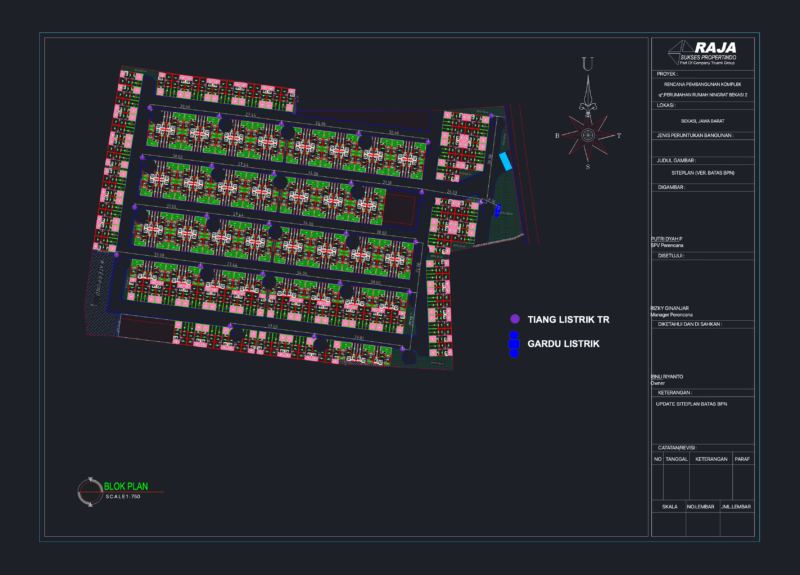Click the CATATAN/REVISI label
This screenshot has height=575, width=800.
point(677,448)
